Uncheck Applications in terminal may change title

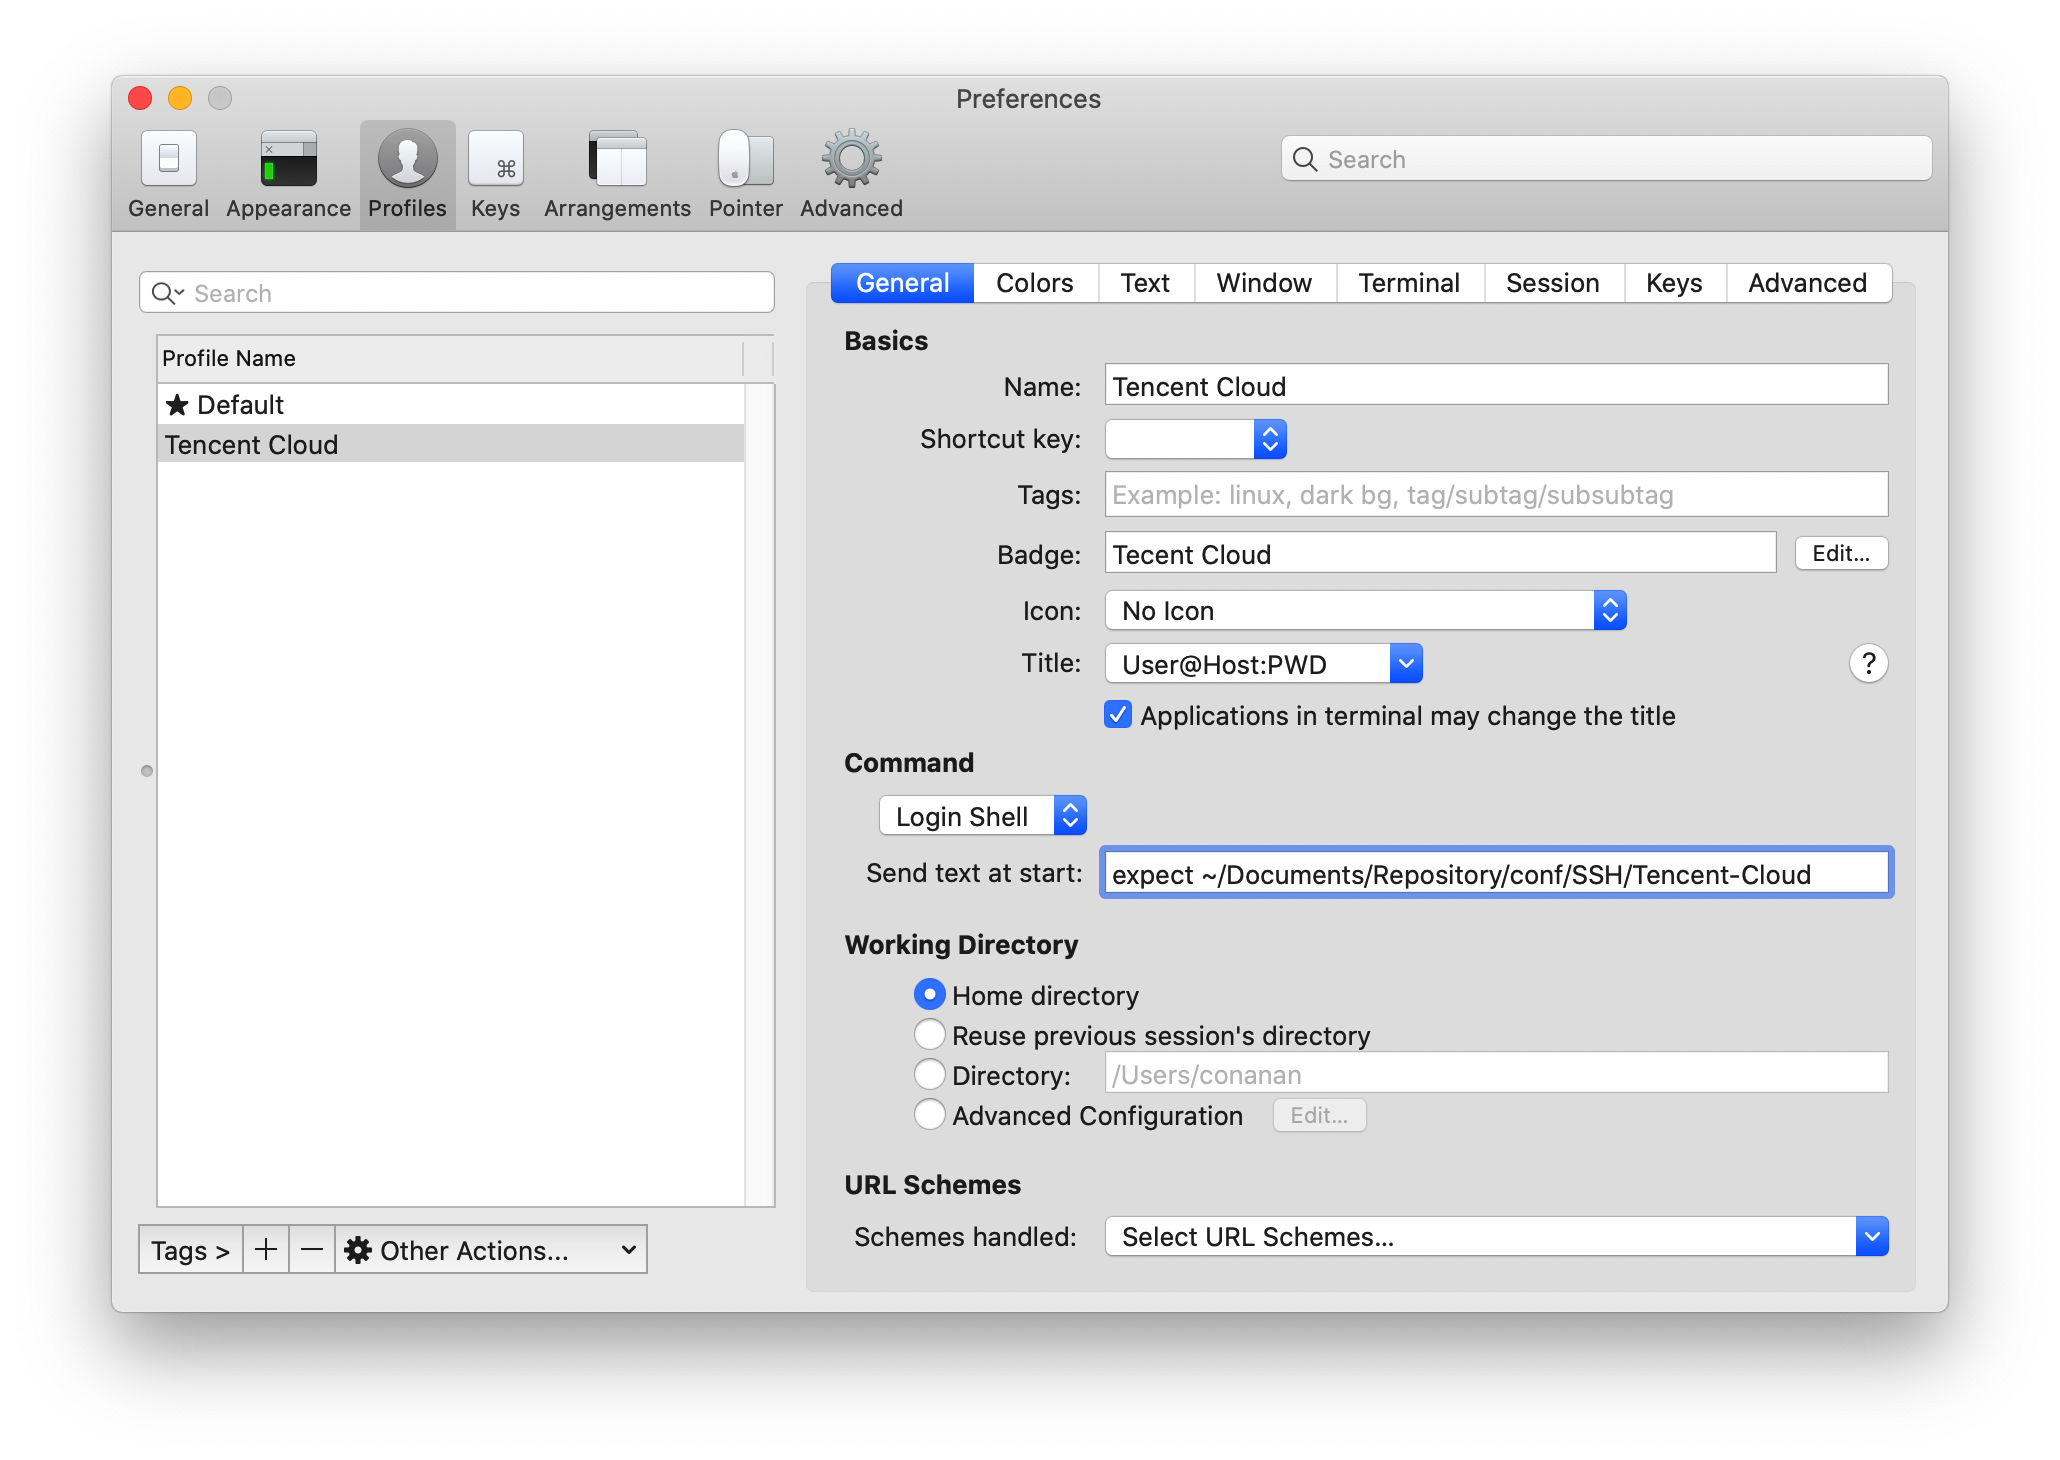(1118, 715)
